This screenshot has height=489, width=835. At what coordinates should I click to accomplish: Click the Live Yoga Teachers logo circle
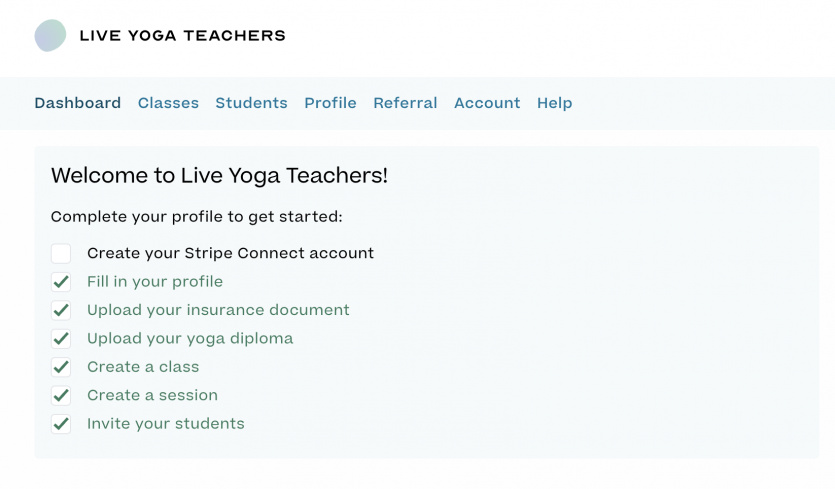(50, 35)
